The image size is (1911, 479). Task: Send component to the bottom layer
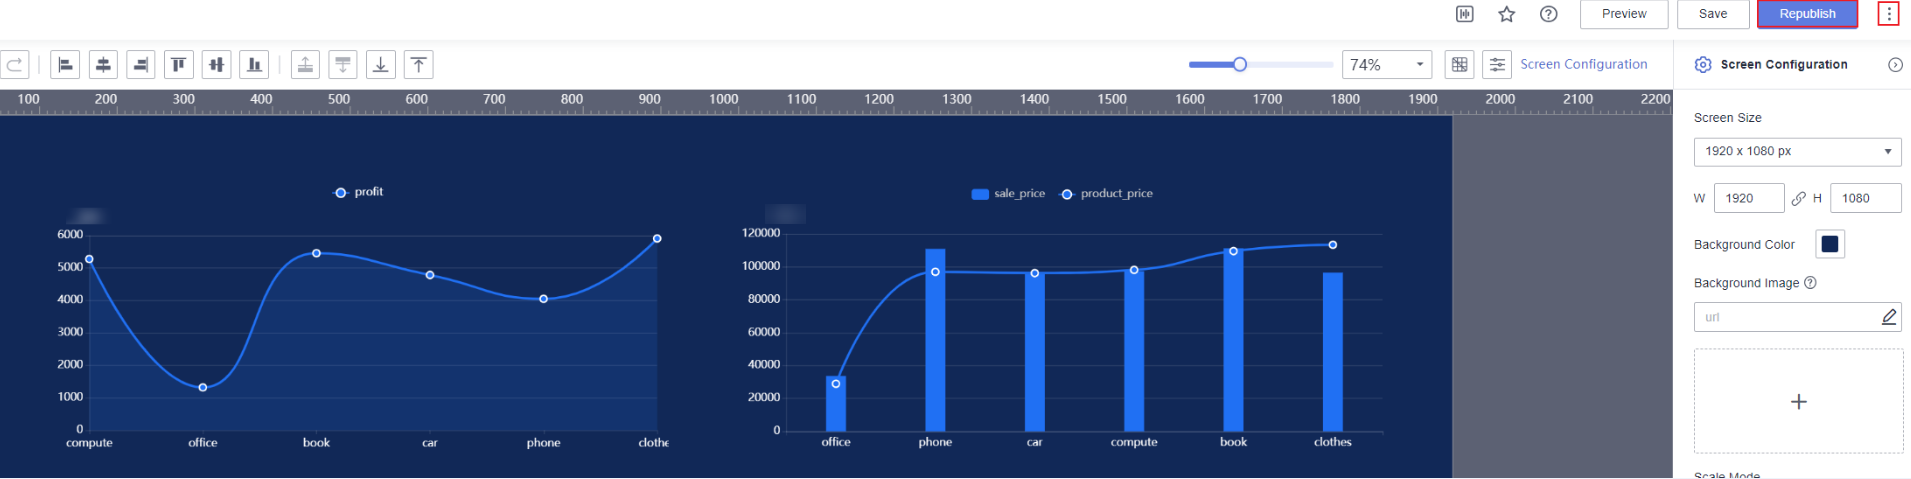click(381, 65)
